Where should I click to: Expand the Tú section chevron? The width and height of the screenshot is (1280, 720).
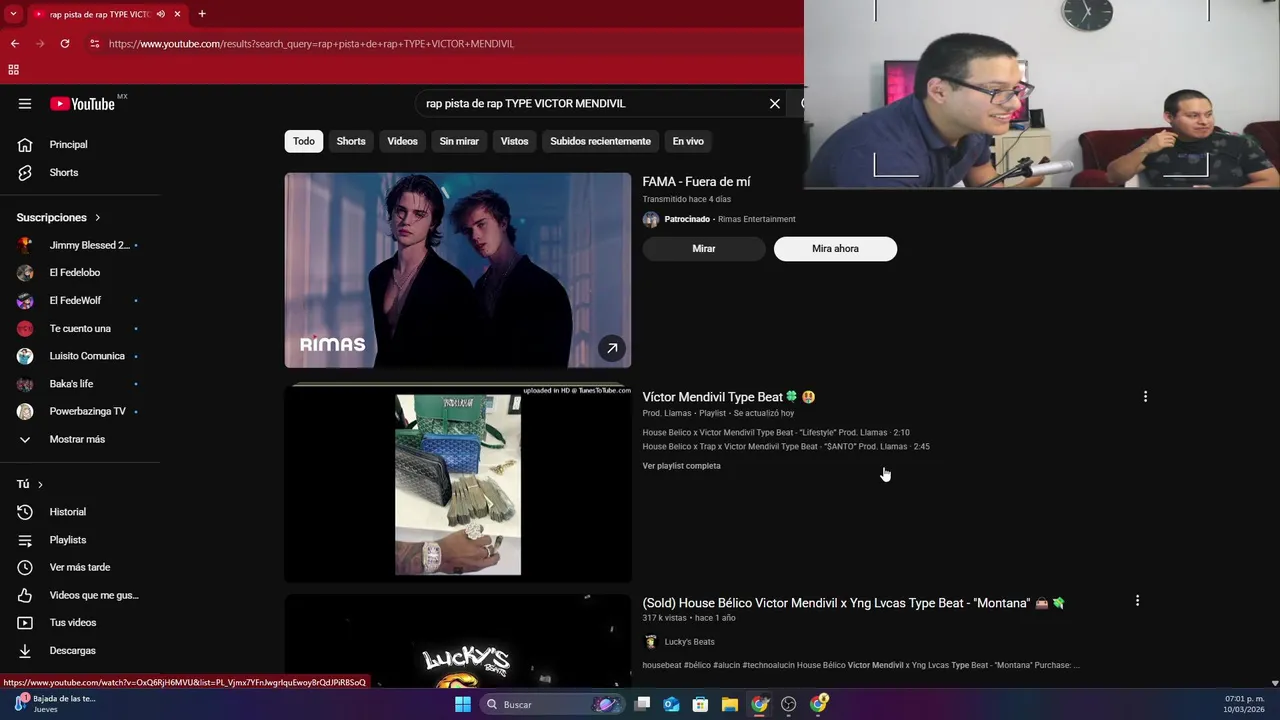coord(40,485)
